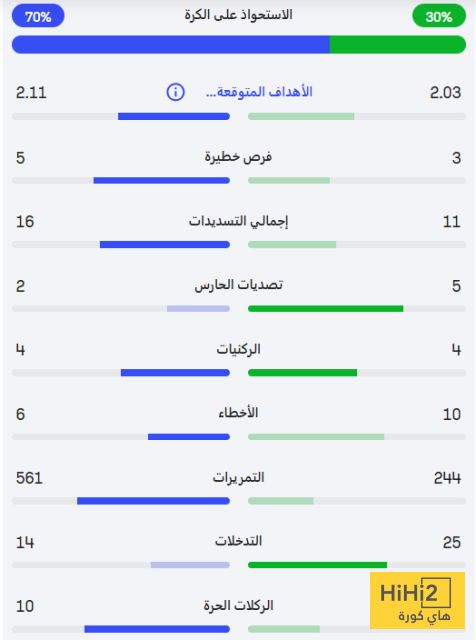This screenshot has width=476, height=640.
Task: Select the 30% possession badge
Action: click(x=439, y=16)
